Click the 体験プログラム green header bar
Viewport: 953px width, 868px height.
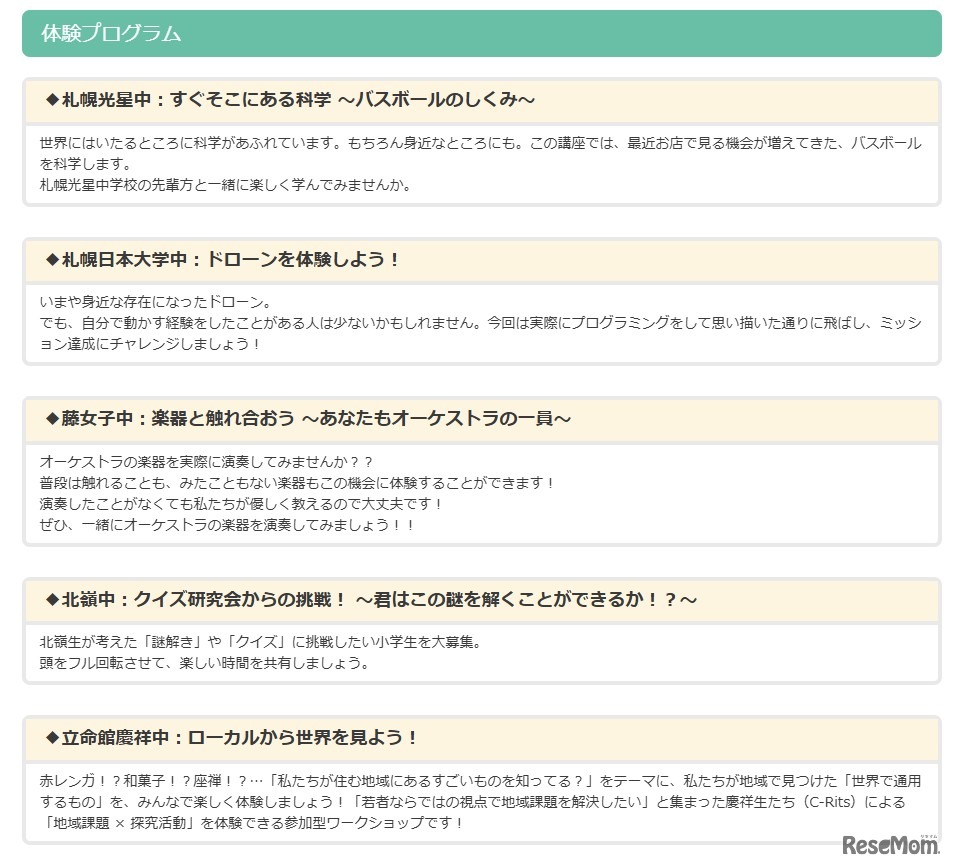(x=481, y=33)
